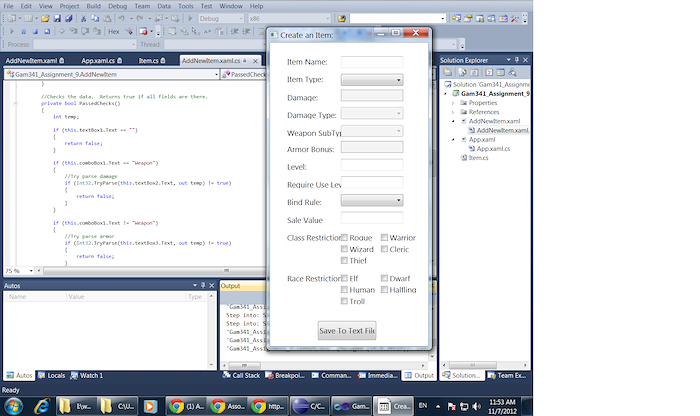This screenshot has width=700, height=416.
Task: Pin the Solution Explorer panel via pushpin icon
Action: [517, 60]
